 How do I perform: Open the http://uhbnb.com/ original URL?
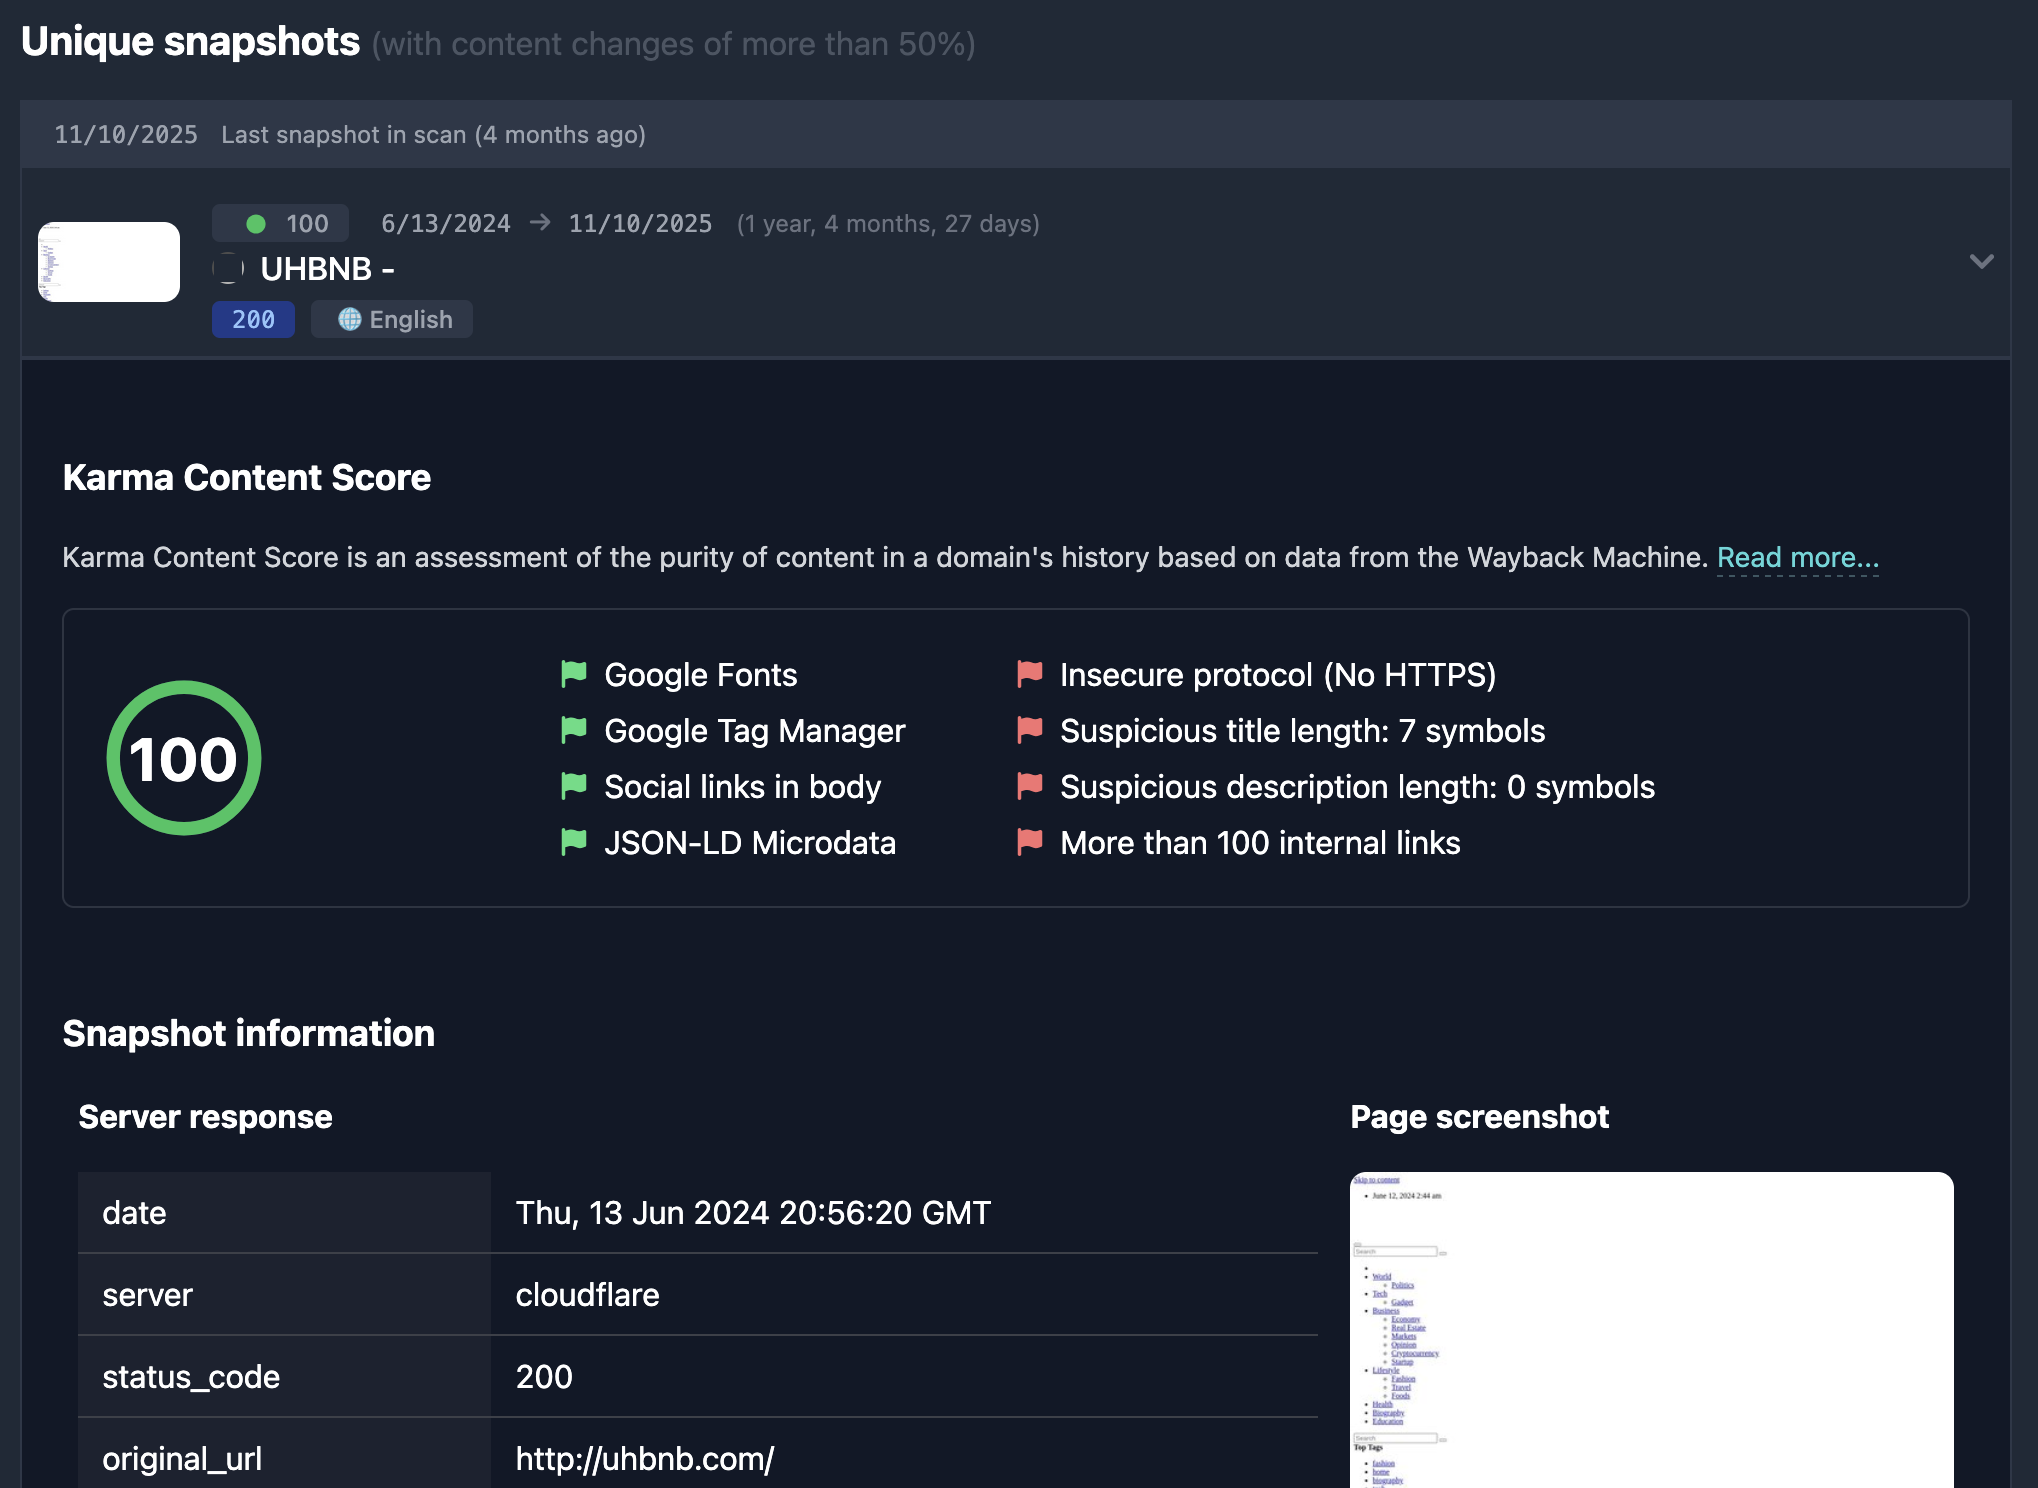point(643,1458)
